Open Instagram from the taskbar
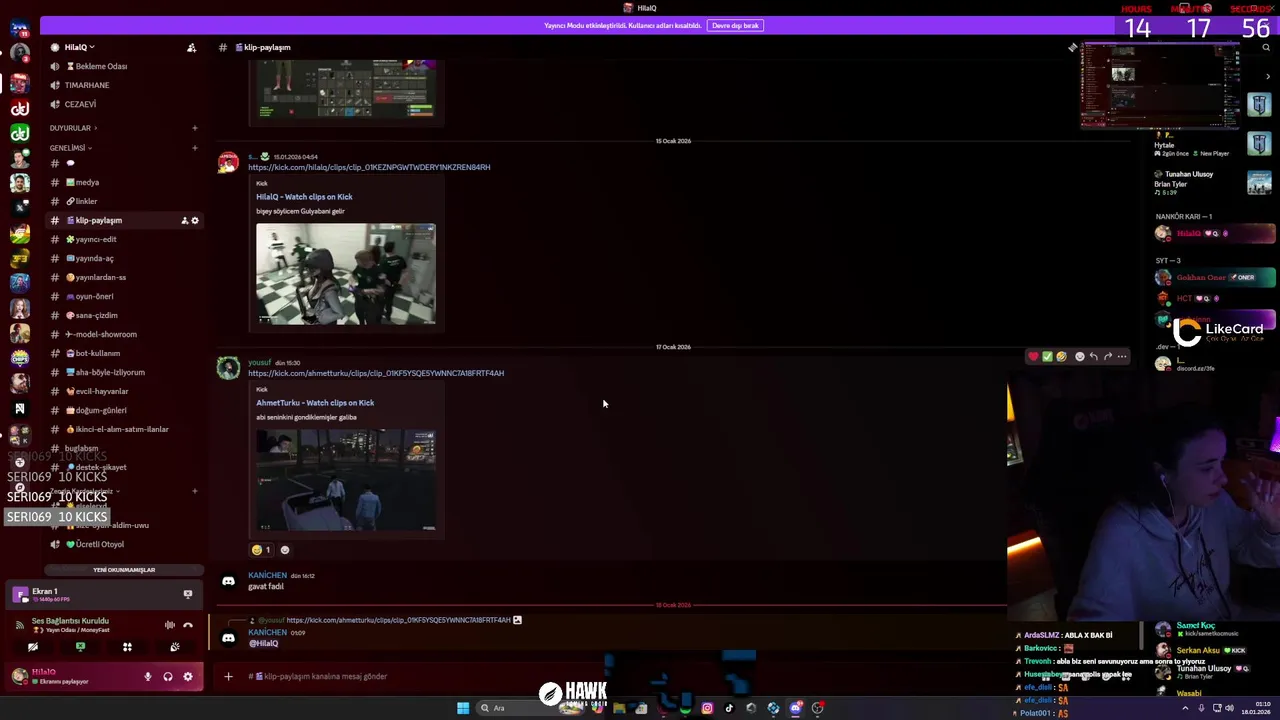Image resolution: width=1280 pixels, height=720 pixels. (x=707, y=708)
